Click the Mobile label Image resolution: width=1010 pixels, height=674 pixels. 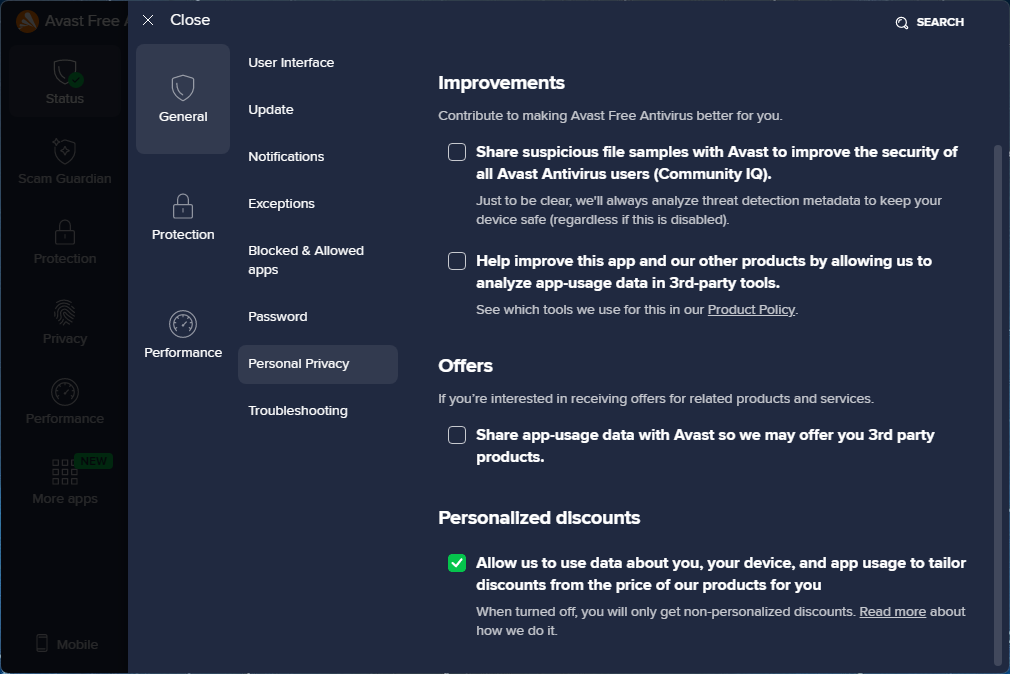[x=77, y=644]
